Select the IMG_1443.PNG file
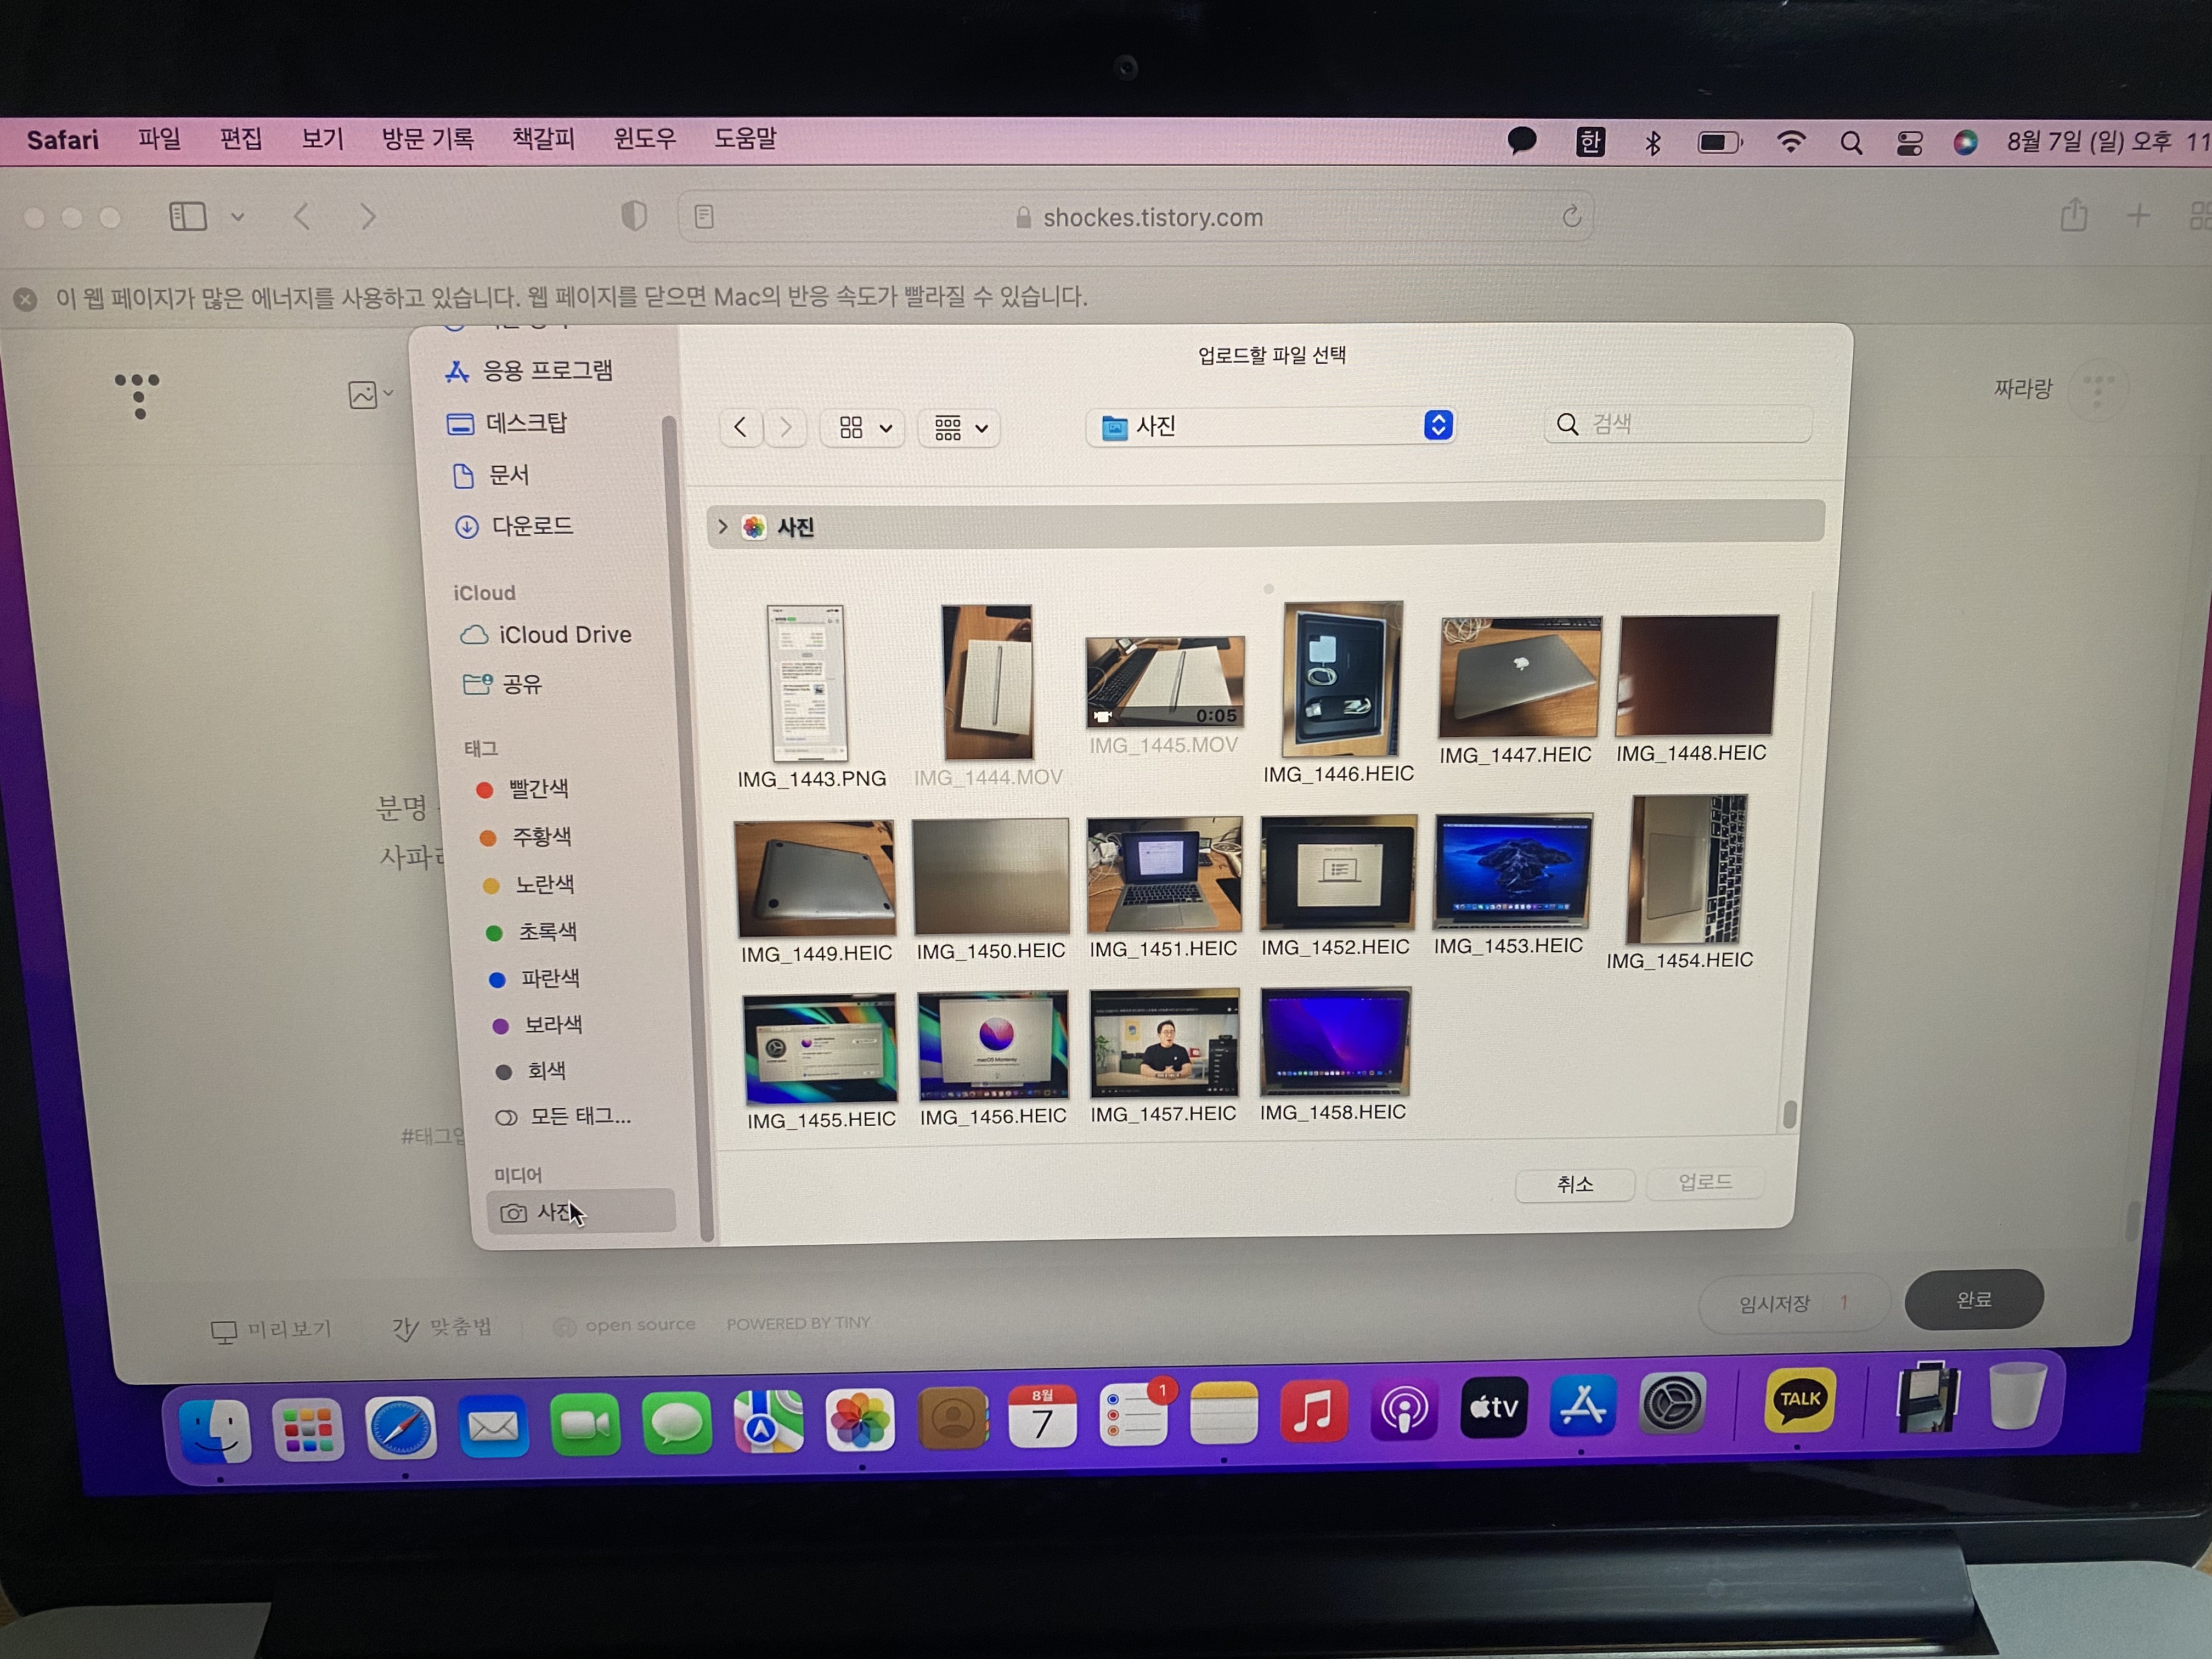This screenshot has height=1659, width=2212. (x=808, y=683)
